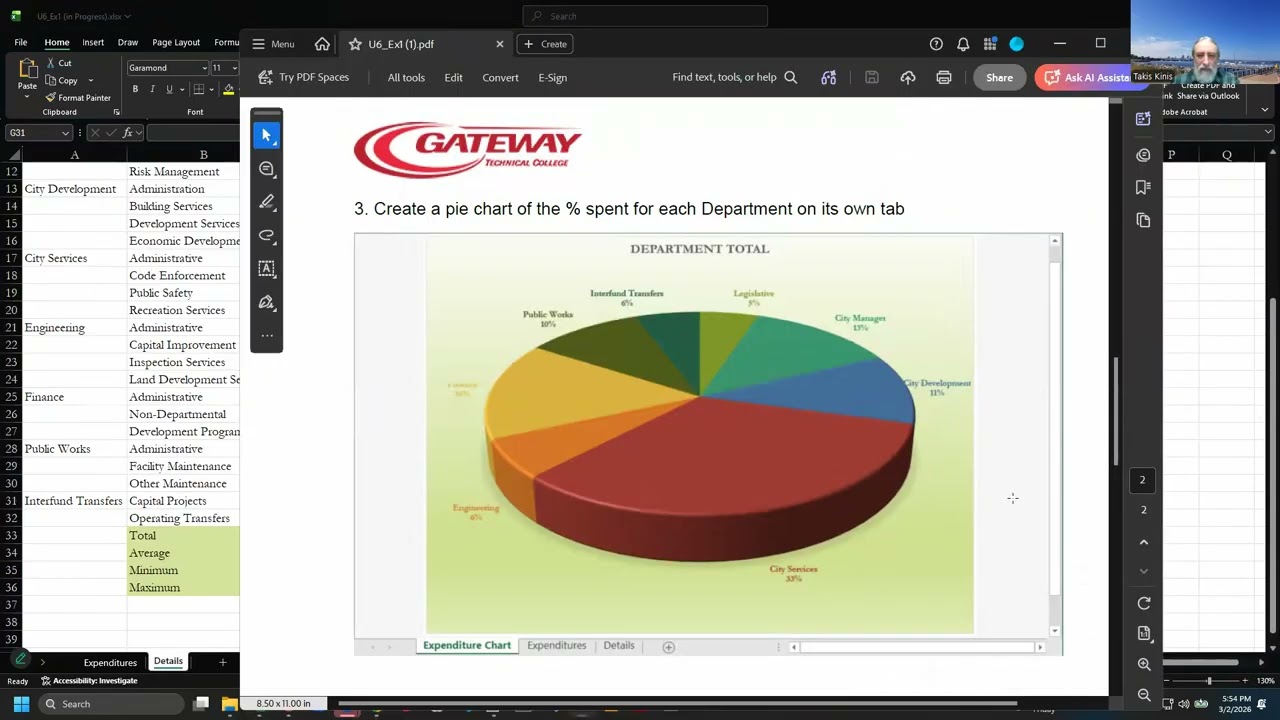Open the Windows Start menu
Viewport: 1280px width, 720px height.
click(21, 704)
